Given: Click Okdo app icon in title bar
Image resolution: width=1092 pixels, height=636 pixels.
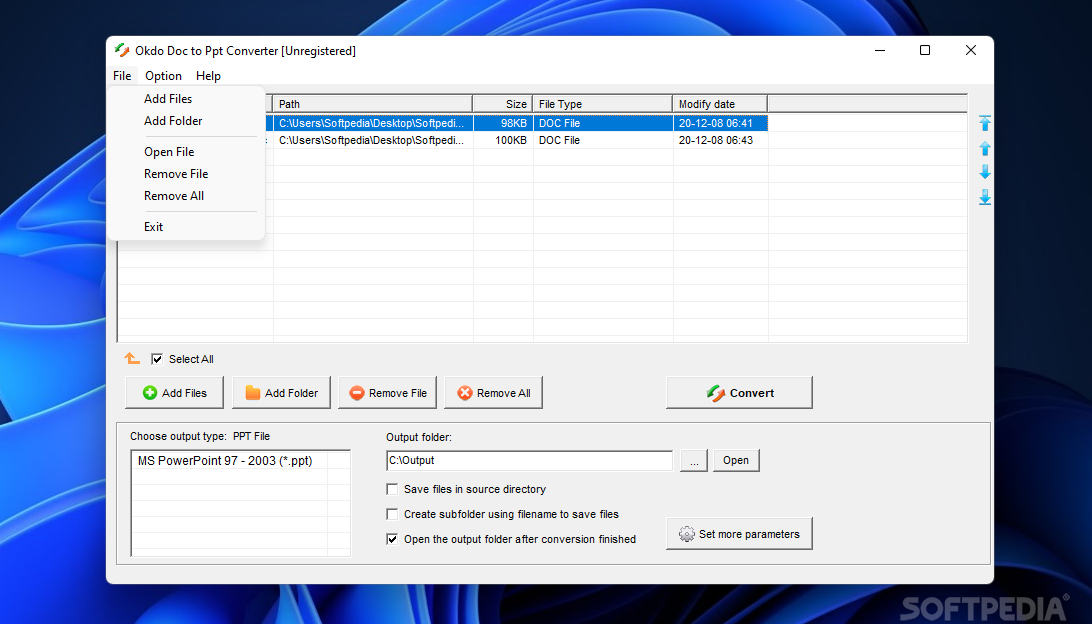Looking at the screenshot, I should point(122,50).
